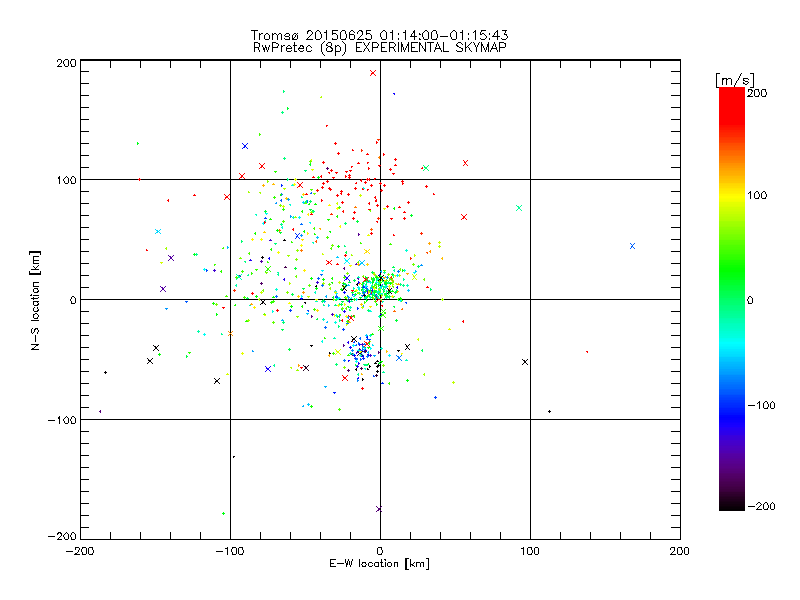
Task: Select the purple X marker near the plot bottom
Action: coord(379,509)
